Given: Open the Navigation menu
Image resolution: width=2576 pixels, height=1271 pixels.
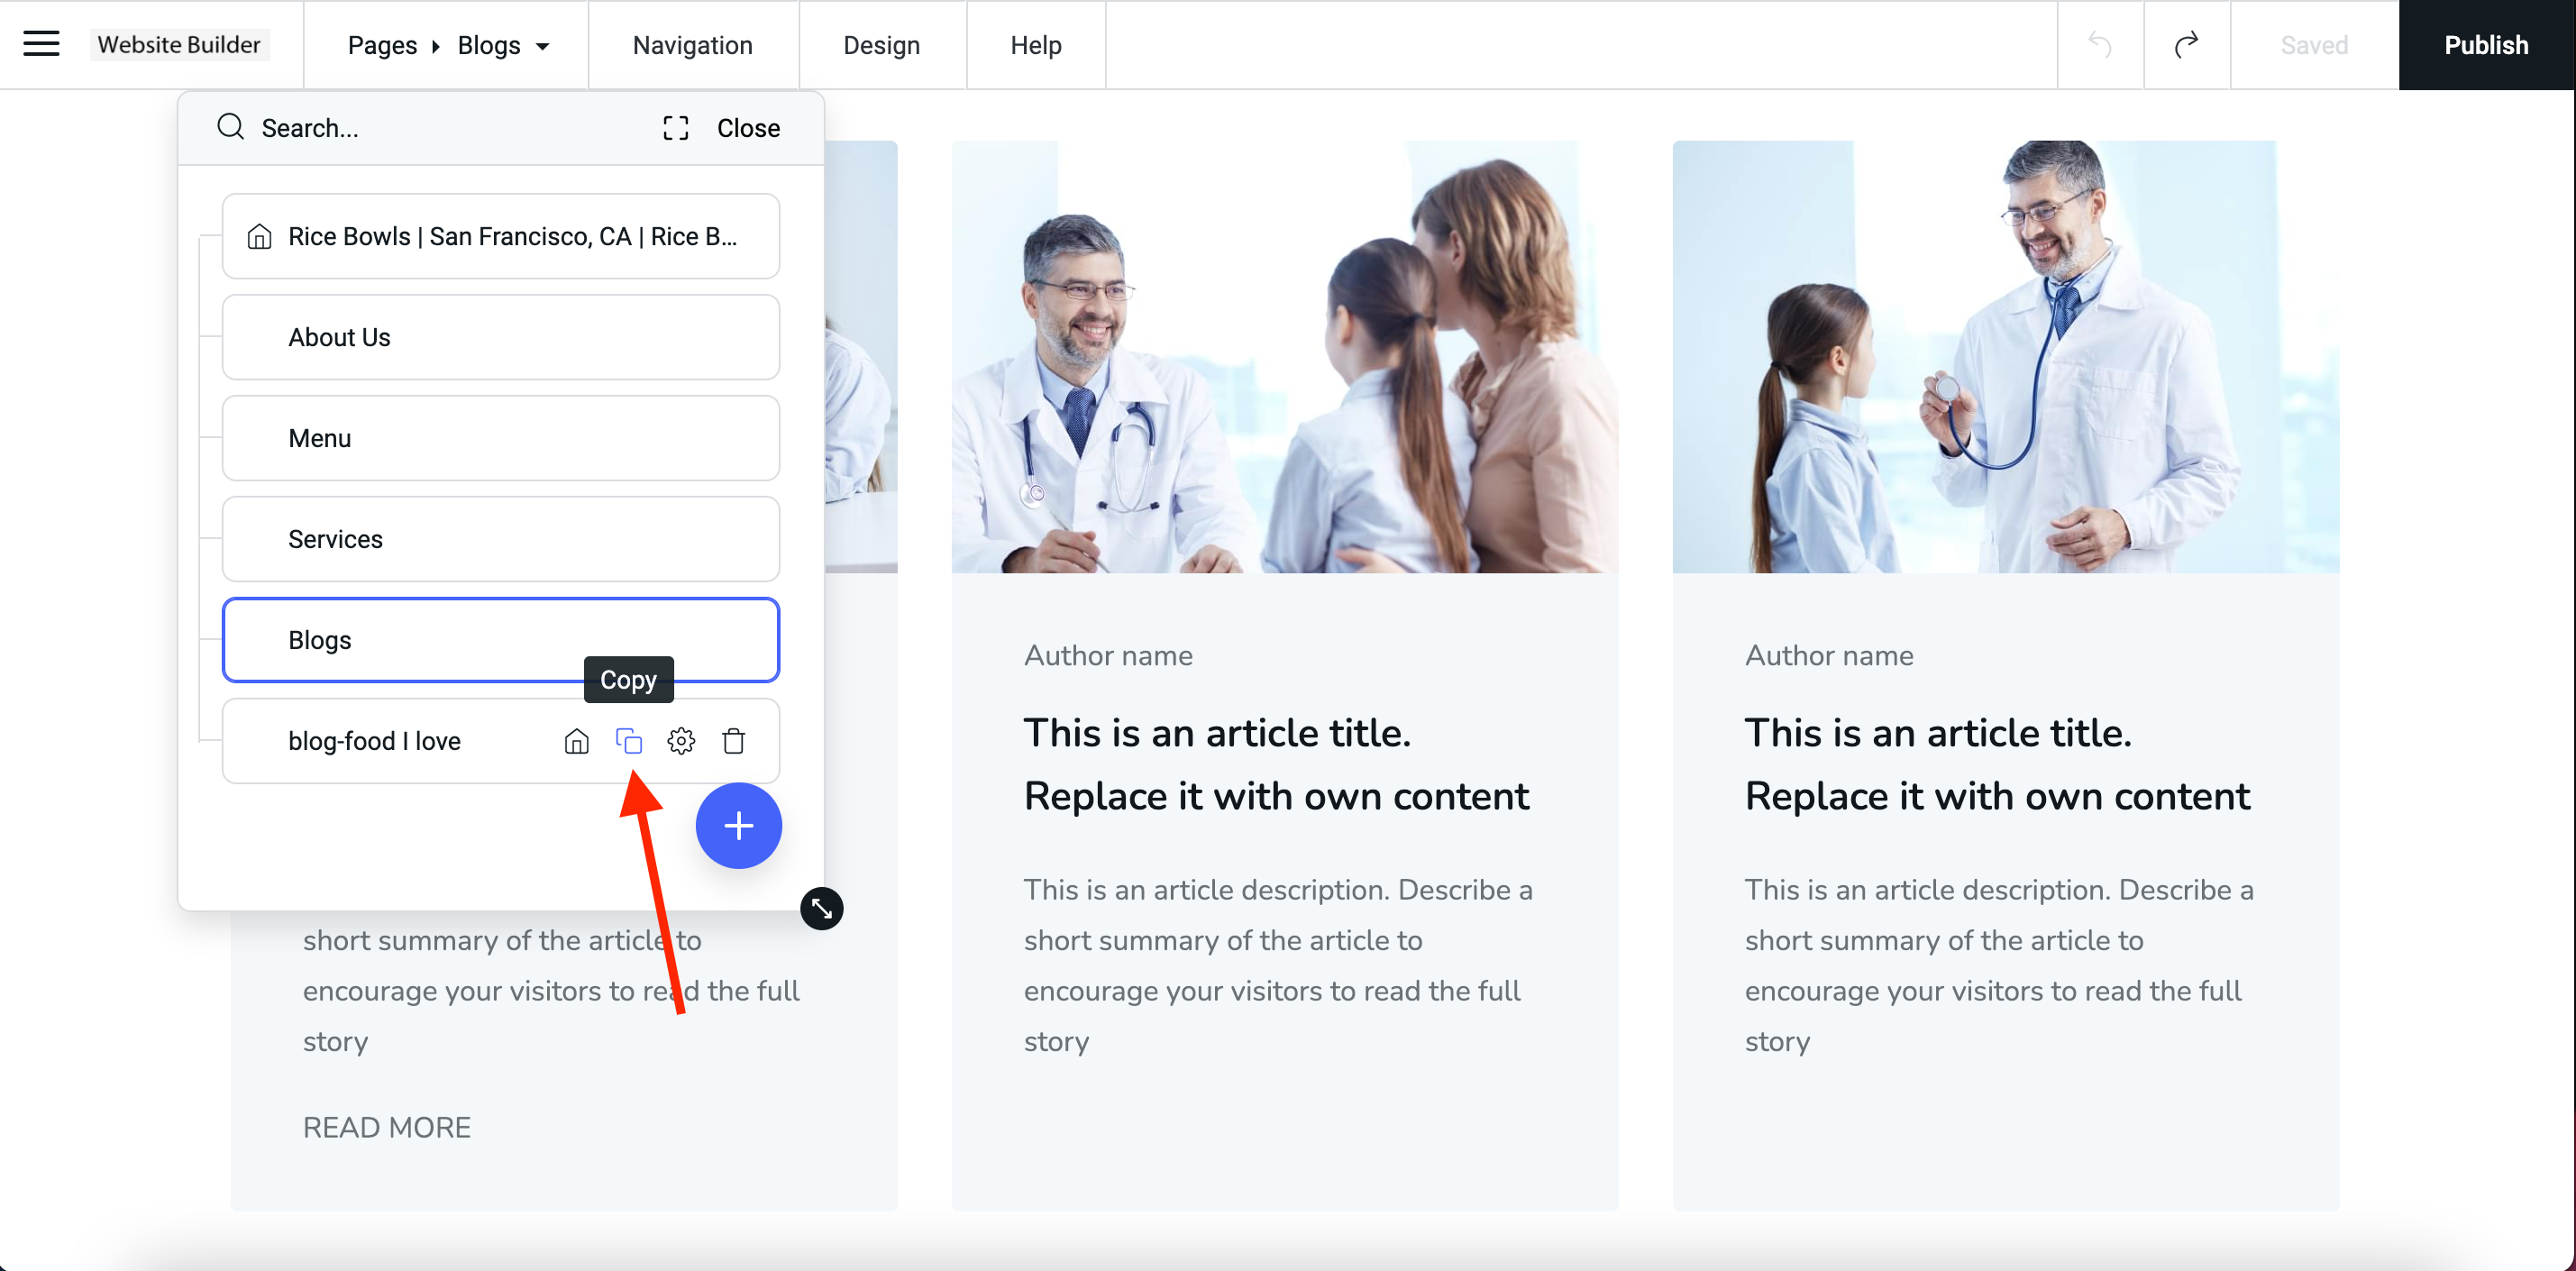Looking at the screenshot, I should pos(692,45).
